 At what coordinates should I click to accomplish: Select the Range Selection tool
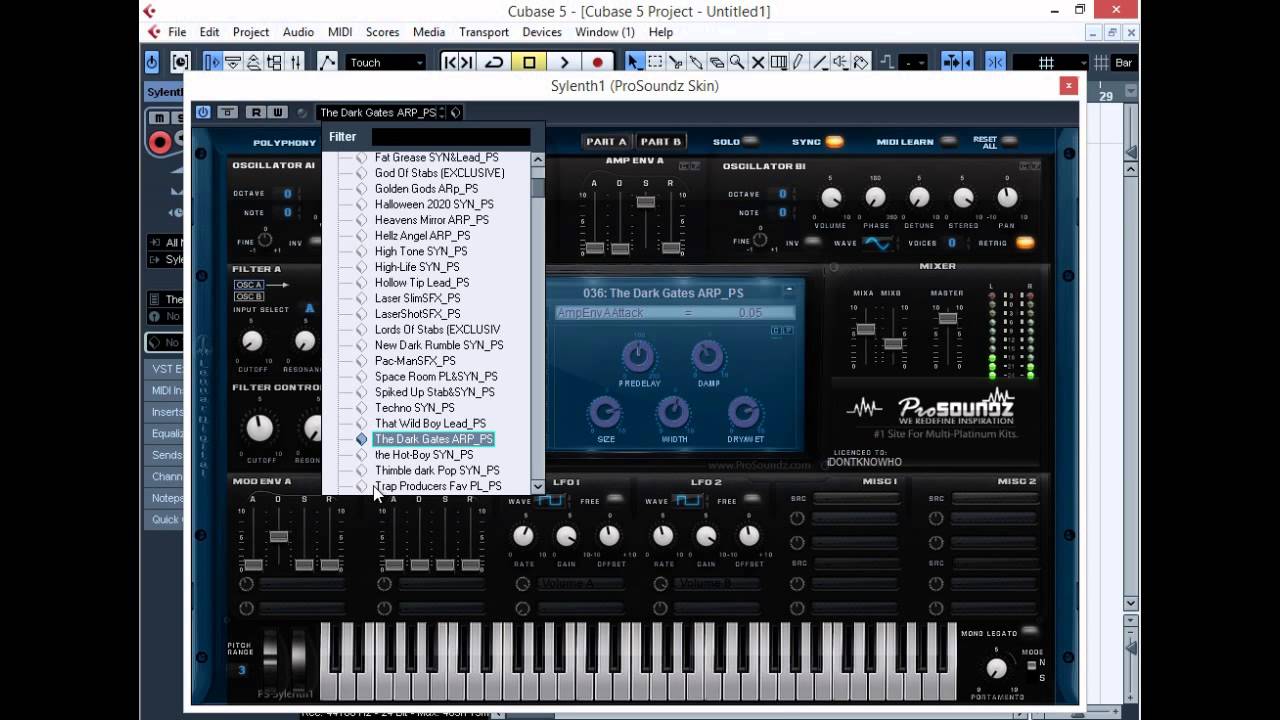tap(655, 62)
